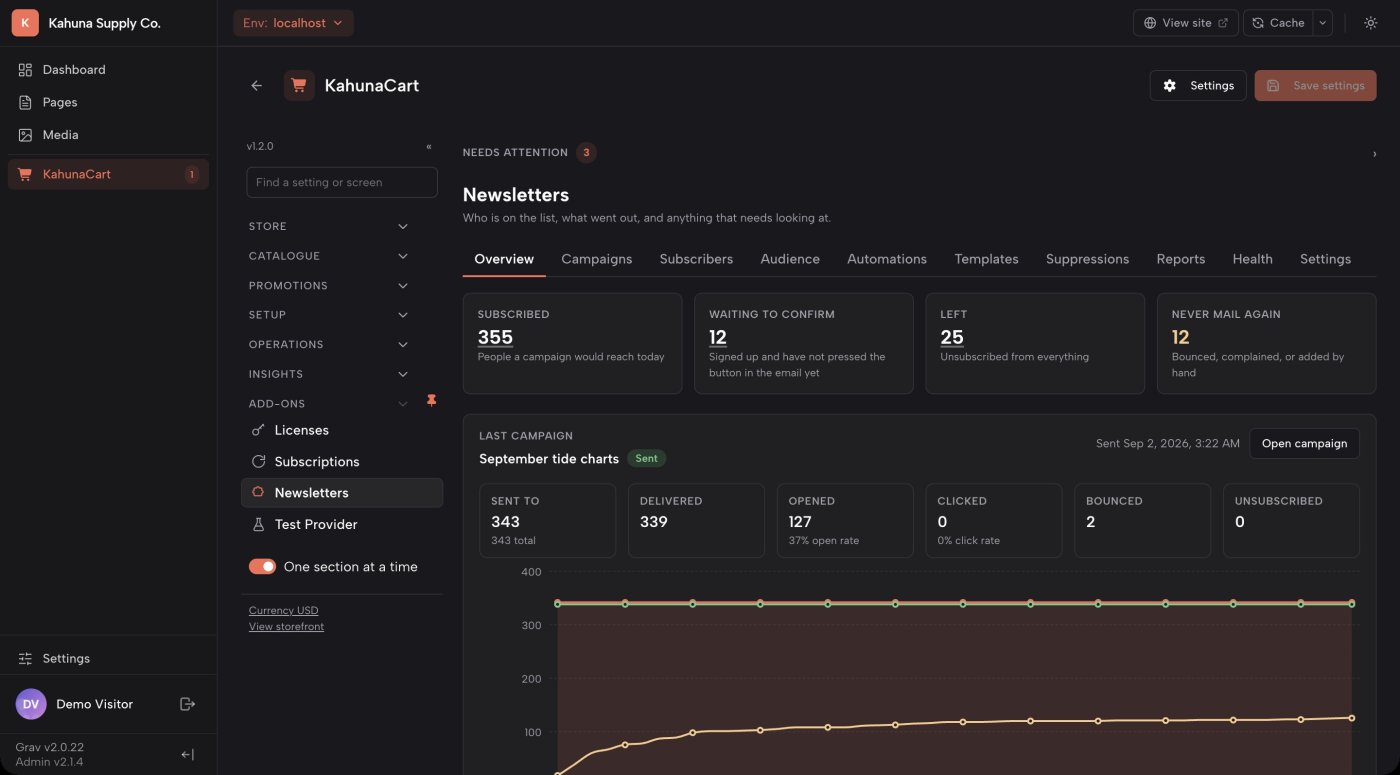
Task: Click the Kahuna Supply Co. K logo
Action: (25, 23)
